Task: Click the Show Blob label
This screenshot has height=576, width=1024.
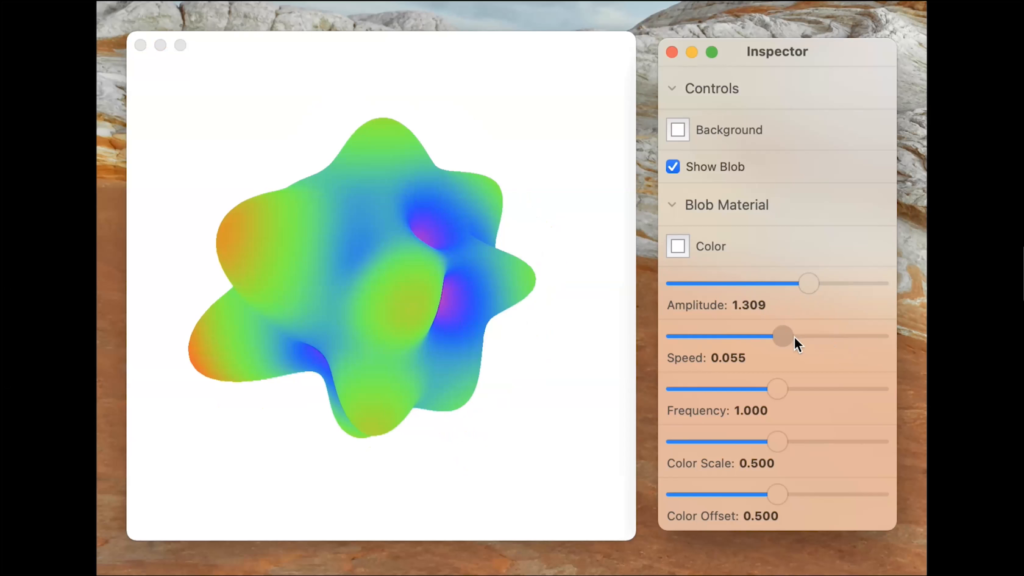Action: click(x=715, y=167)
